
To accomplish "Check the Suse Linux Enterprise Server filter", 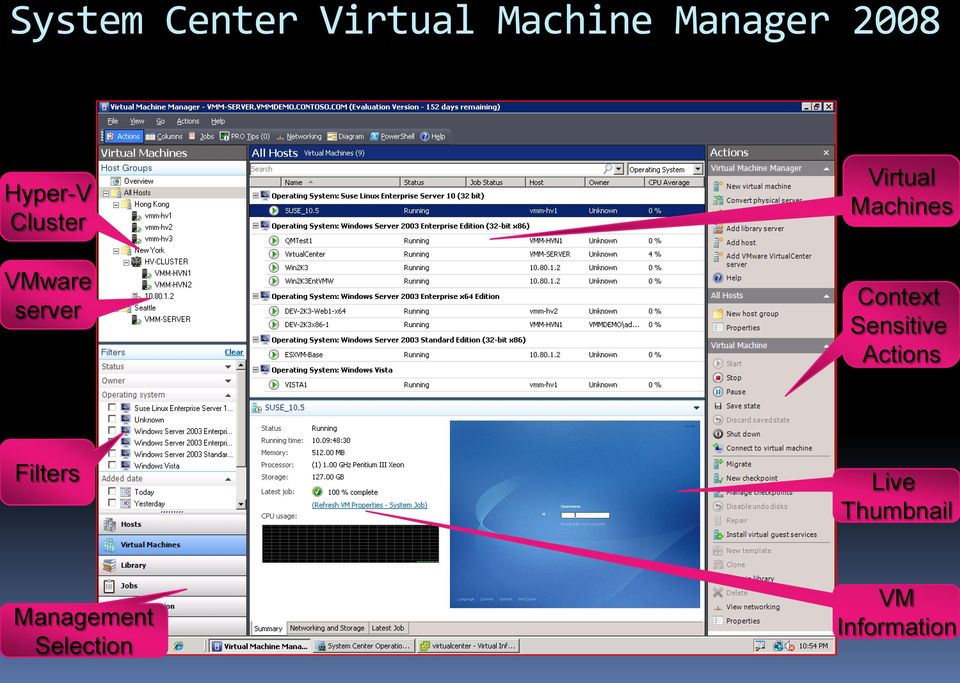I will (111, 408).
